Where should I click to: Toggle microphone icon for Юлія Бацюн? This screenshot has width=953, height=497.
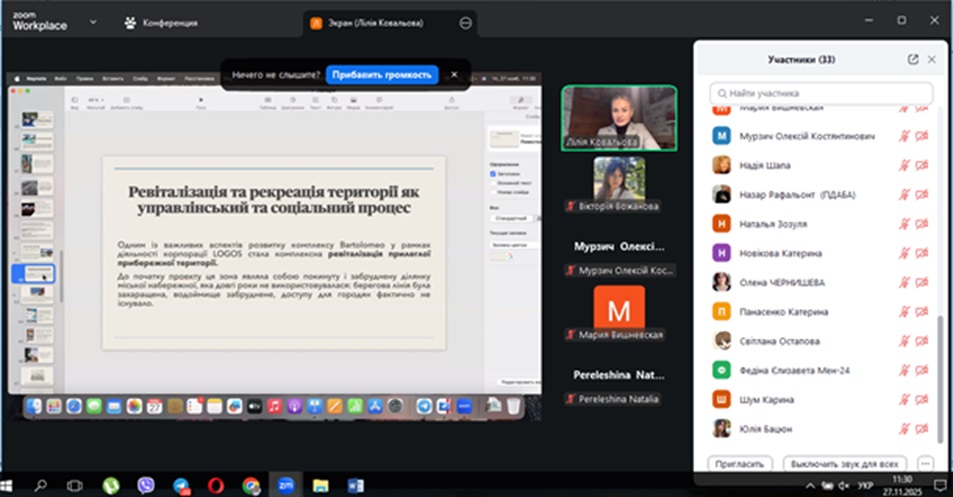pos(905,428)
